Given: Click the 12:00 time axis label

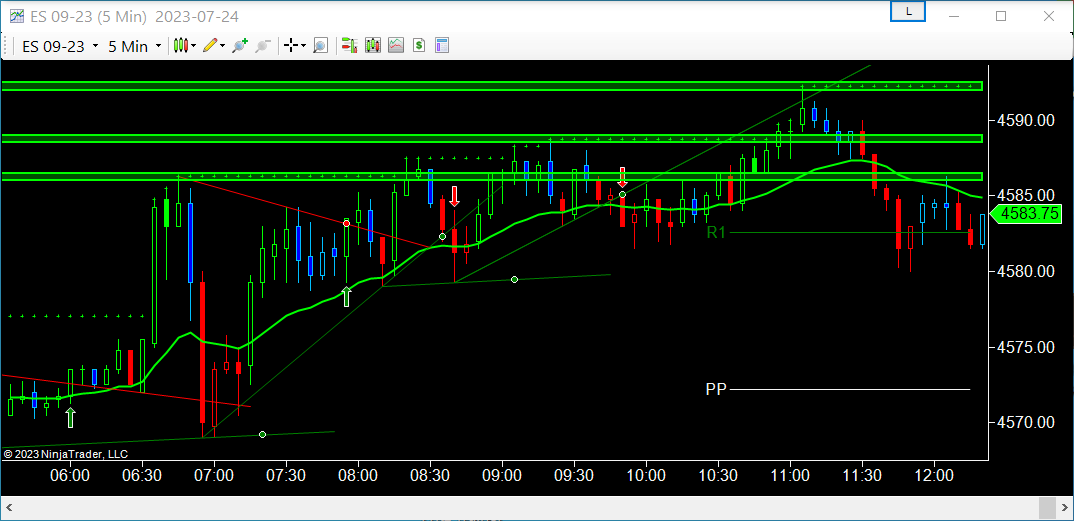Looking at the screenshot, I should [934, 475].
